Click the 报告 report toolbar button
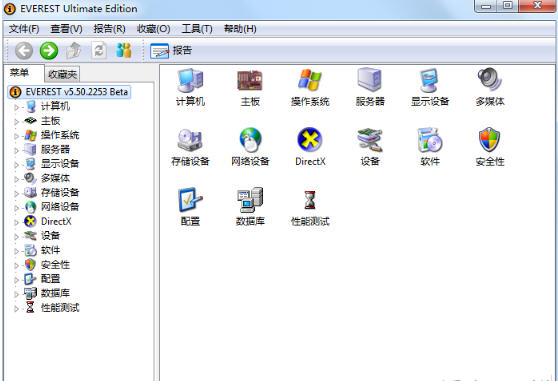 tap(171, 51)
